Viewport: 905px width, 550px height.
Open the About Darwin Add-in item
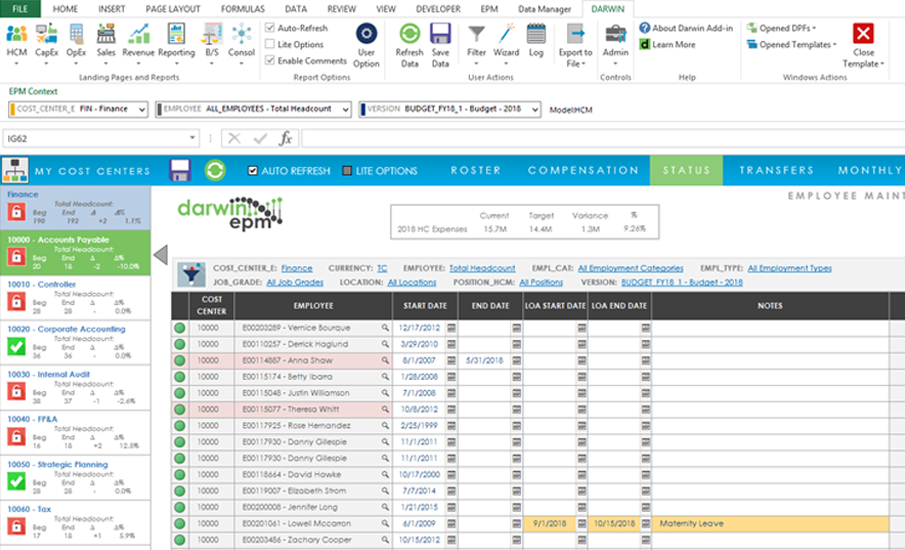click(686, 28)
